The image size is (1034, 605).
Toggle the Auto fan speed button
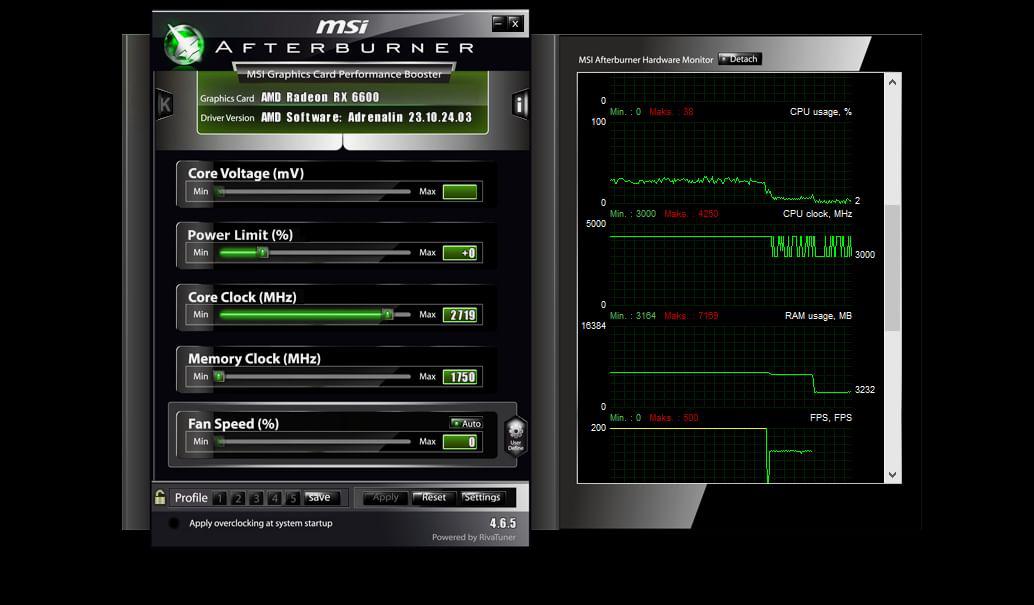pos(466,424)
